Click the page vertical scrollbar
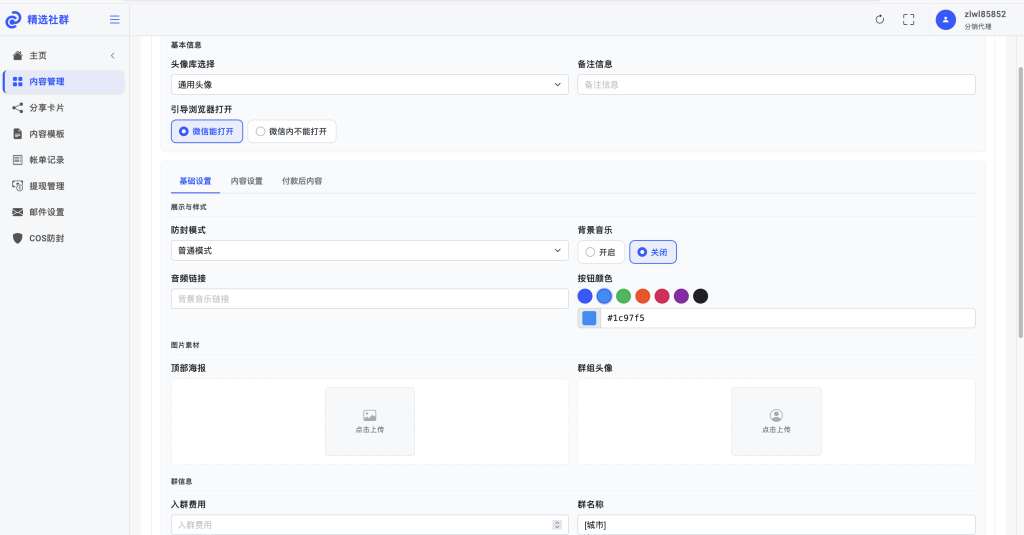 click(1021, 202)
